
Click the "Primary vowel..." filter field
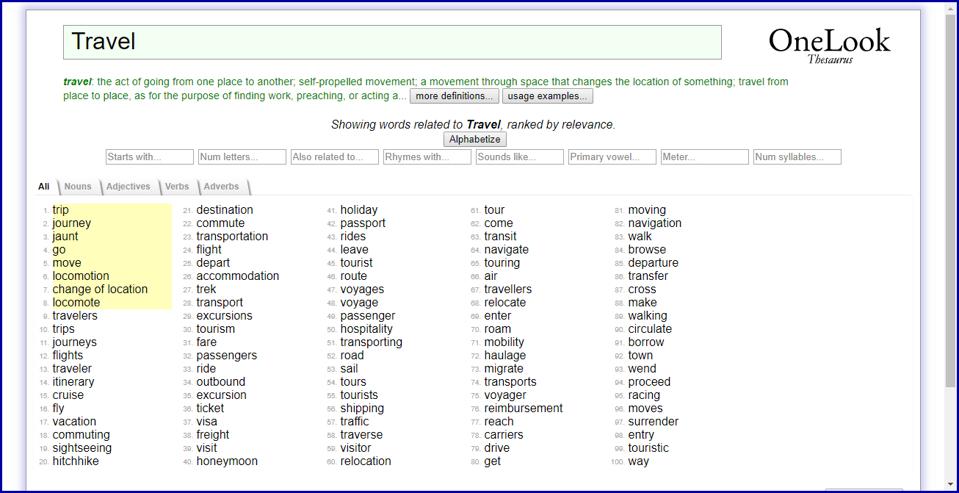pos(612,157)
